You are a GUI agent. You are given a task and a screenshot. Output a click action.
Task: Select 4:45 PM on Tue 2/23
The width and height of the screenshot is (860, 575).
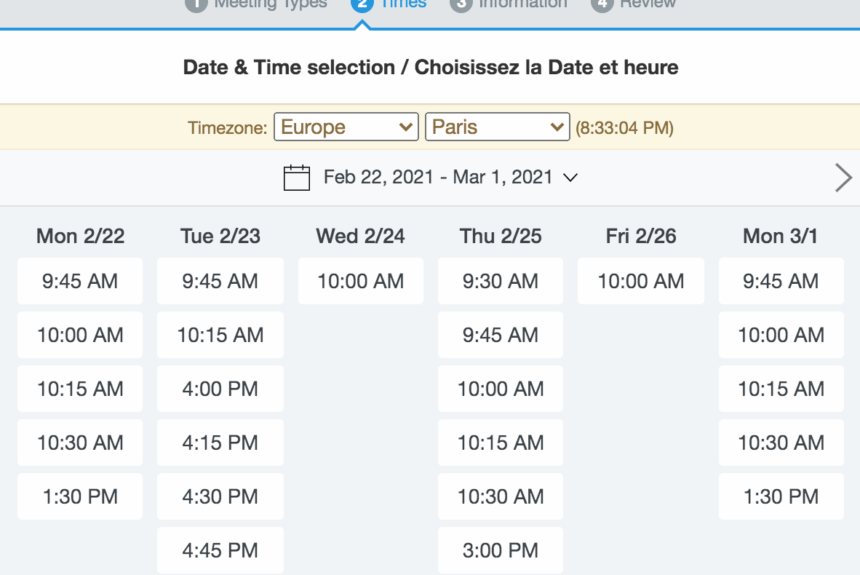click(x=220, y=550)
